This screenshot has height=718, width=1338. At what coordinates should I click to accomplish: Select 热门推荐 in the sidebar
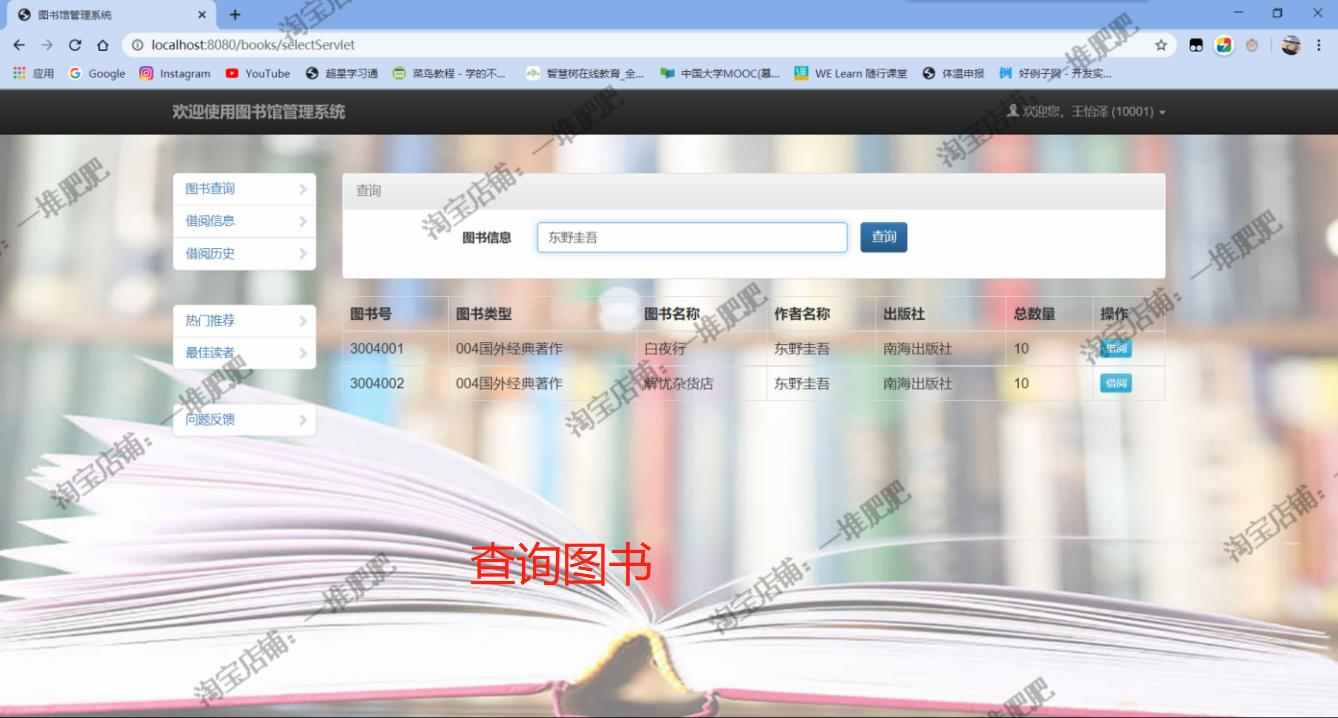[244, 321]
